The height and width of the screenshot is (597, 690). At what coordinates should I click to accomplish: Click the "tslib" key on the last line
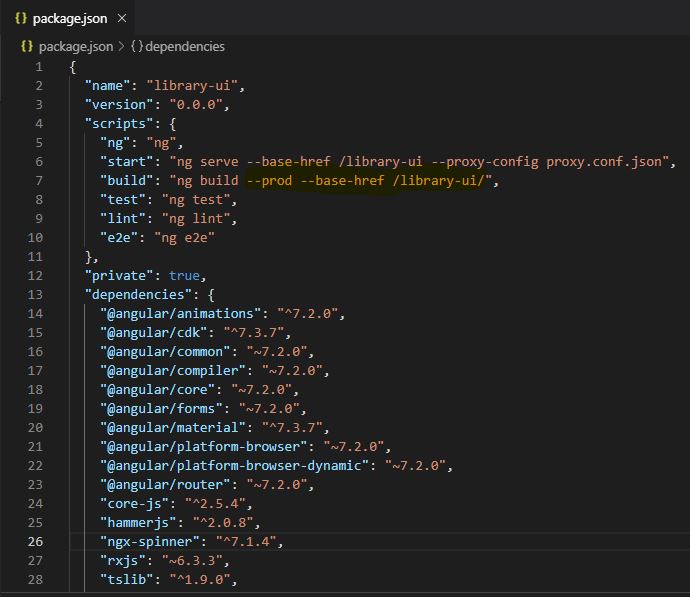tap(127, 579)
